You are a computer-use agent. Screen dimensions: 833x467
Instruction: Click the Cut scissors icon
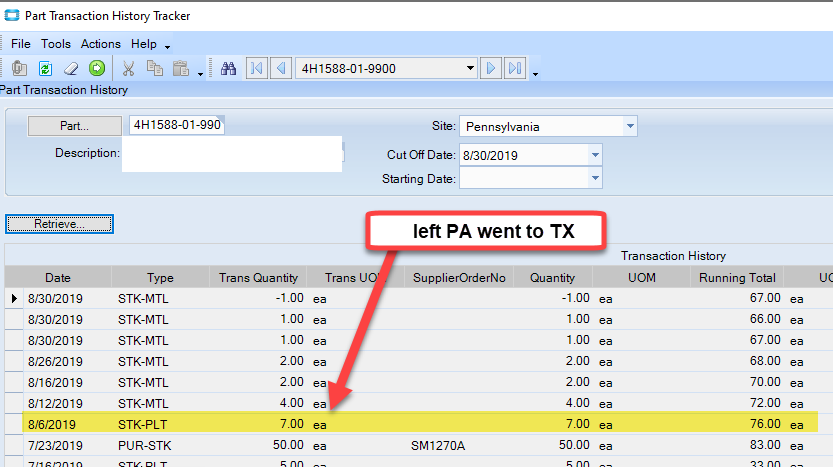(x=128, y=68)
